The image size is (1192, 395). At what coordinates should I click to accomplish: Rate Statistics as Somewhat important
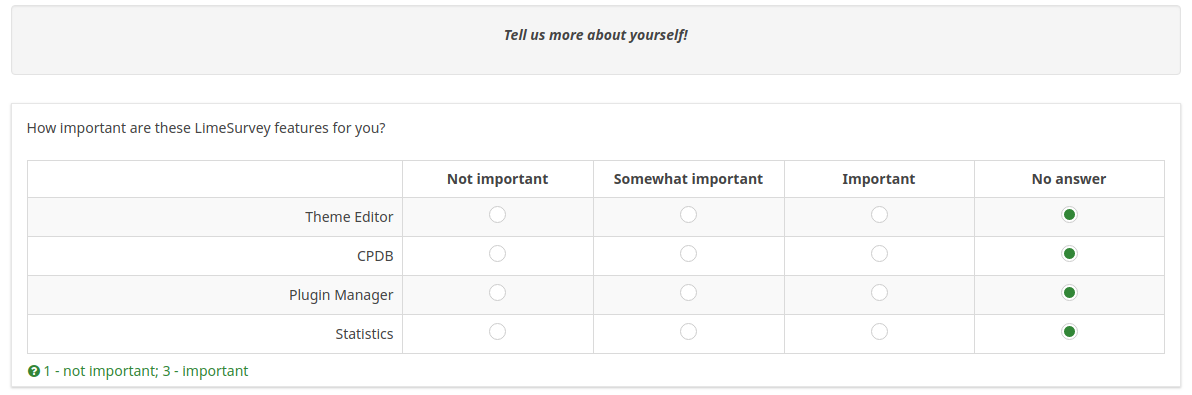(688, 331)
